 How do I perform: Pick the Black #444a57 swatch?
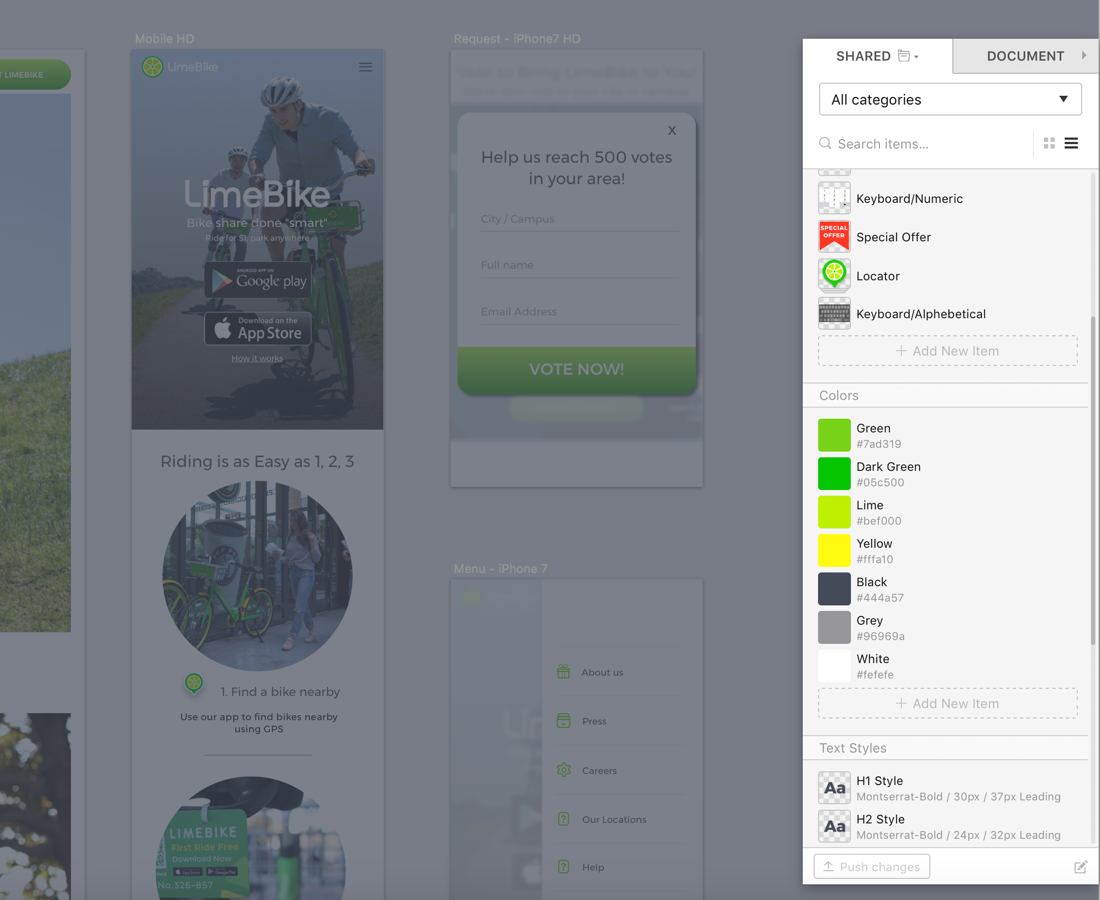coord(834,589)
